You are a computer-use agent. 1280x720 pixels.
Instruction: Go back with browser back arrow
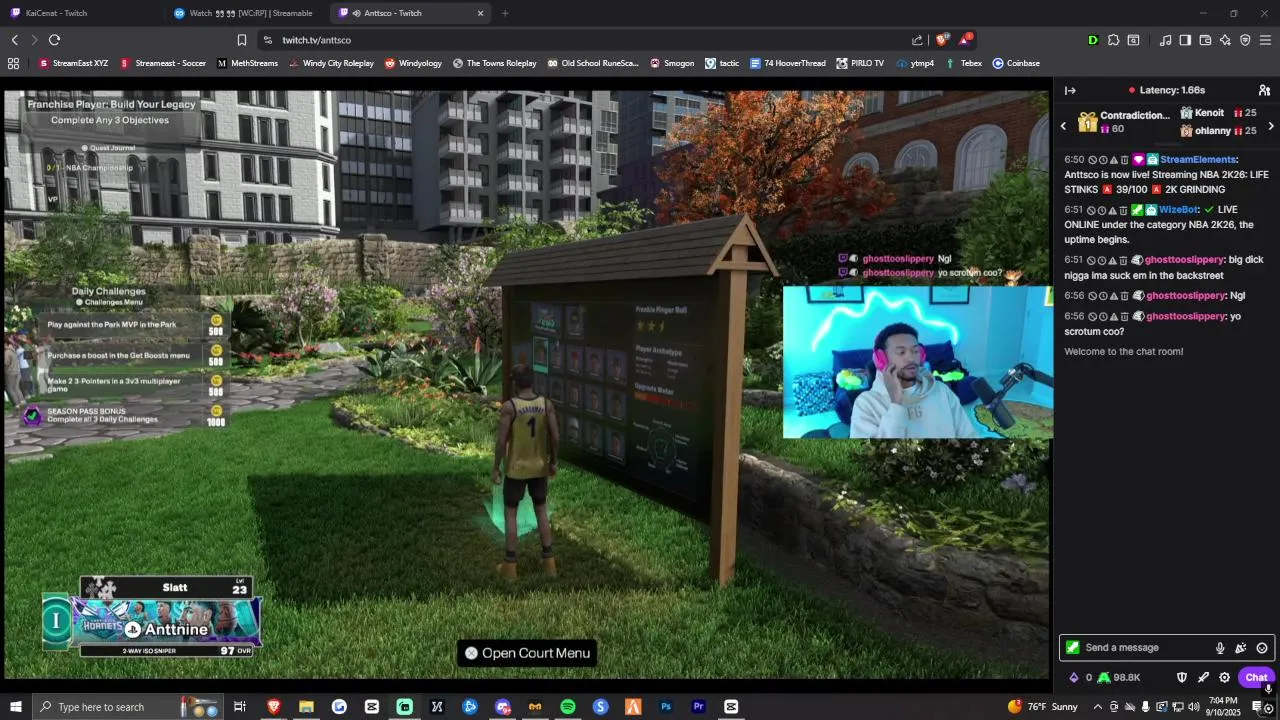click(15, 40)
